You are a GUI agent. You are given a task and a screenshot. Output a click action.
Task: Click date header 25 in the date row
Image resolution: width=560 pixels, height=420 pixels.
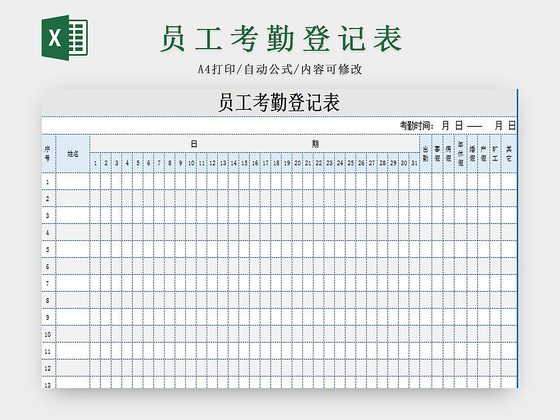click(350, 163)
